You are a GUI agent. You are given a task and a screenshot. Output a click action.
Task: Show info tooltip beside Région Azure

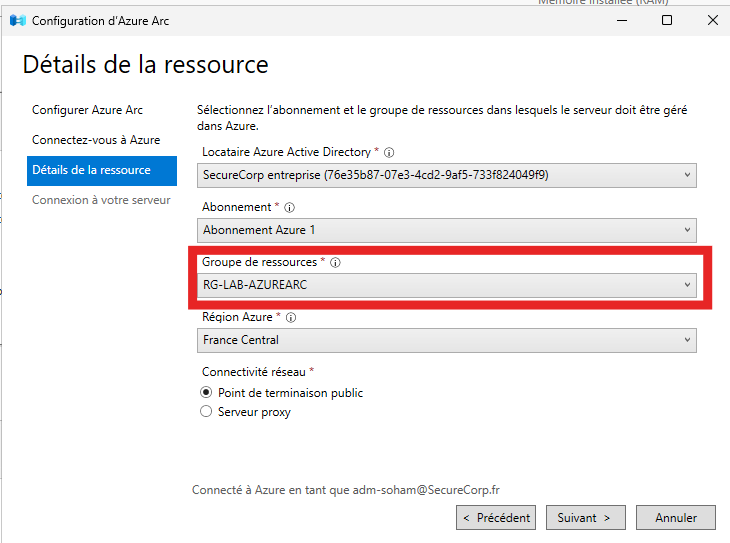291,317
